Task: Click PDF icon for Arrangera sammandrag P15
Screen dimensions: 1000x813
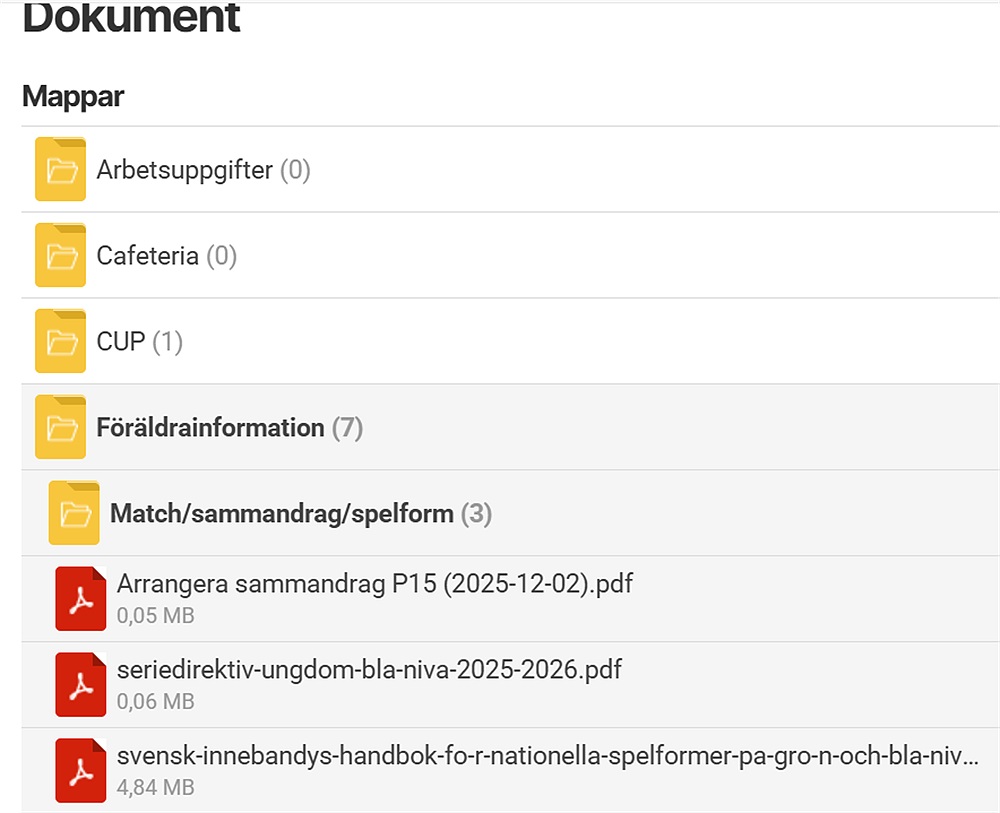Action: (81, 599)
